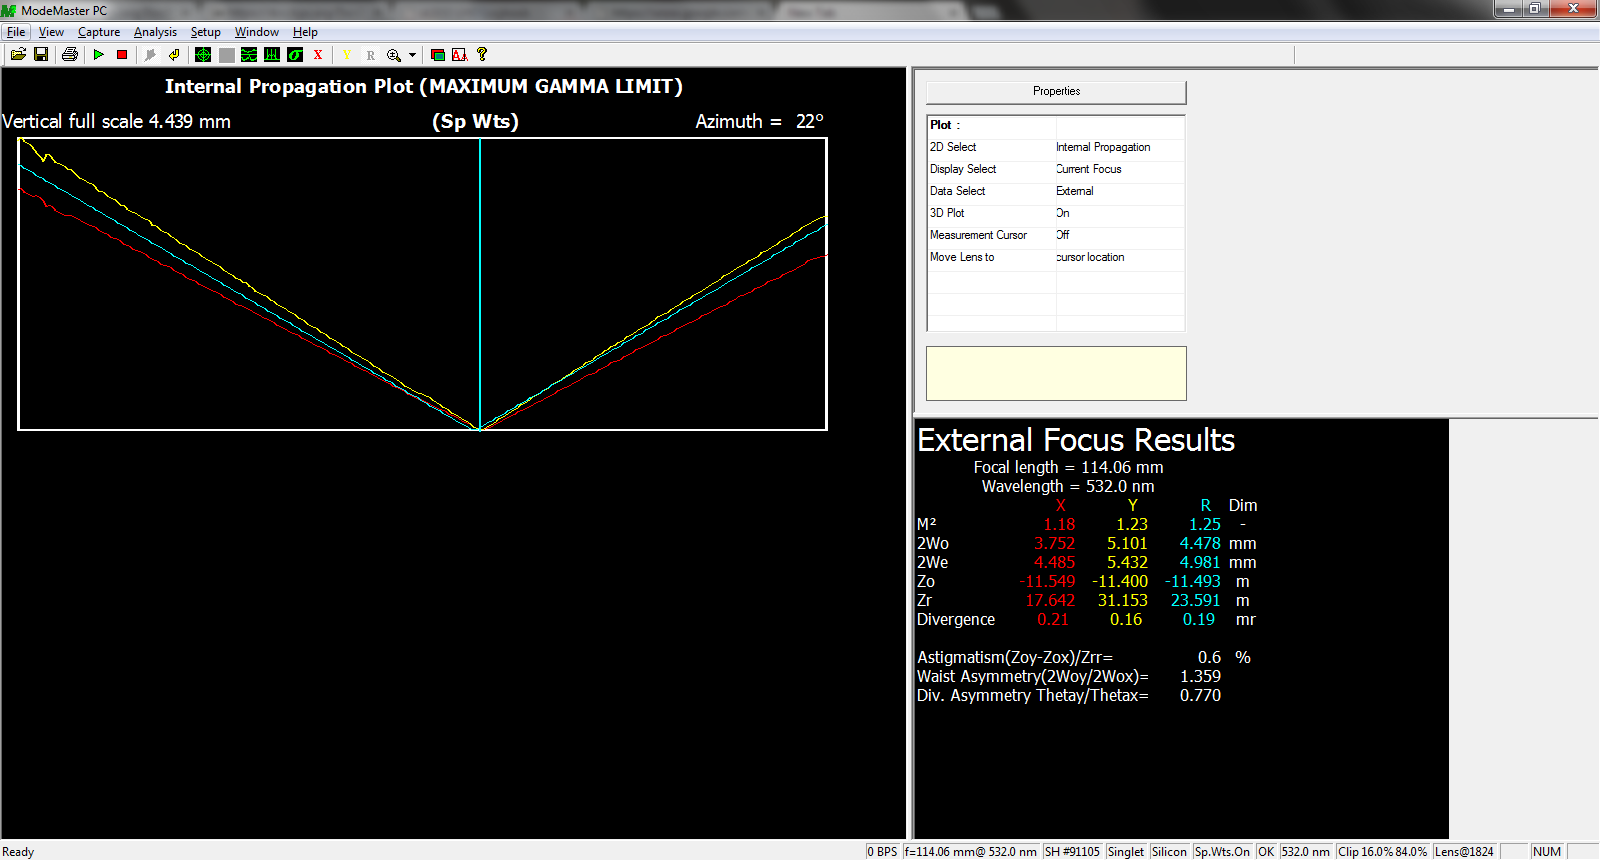Start capture with the green play arrow
The height and width of the screenshot is (860, 1600).
[x=98, y=55]
